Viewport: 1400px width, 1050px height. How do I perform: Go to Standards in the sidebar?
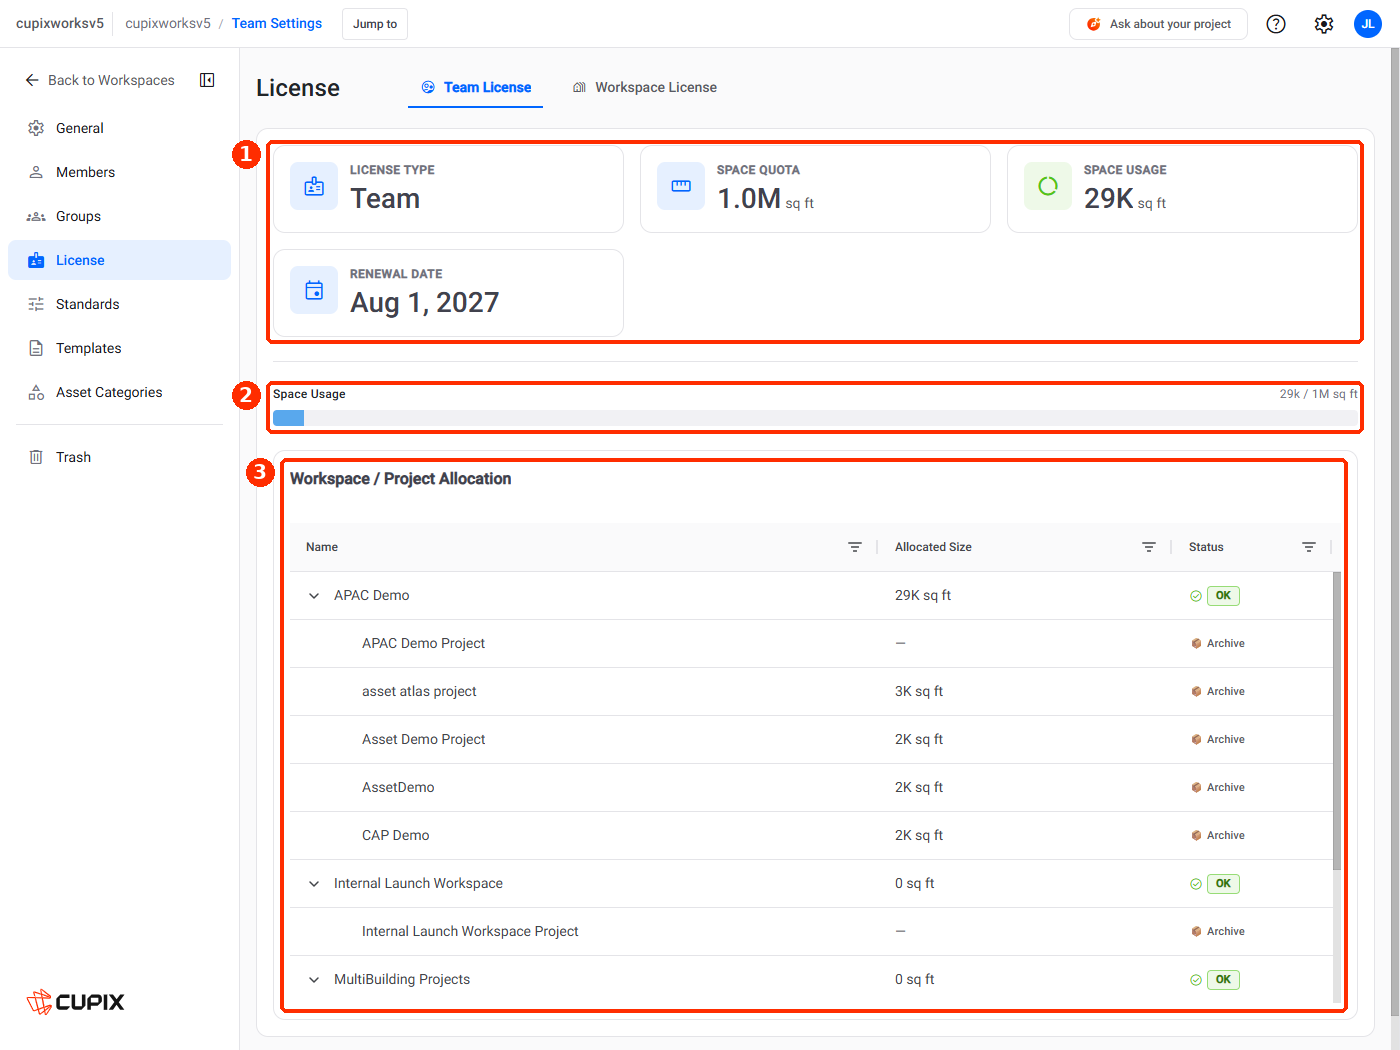point(119,304)
